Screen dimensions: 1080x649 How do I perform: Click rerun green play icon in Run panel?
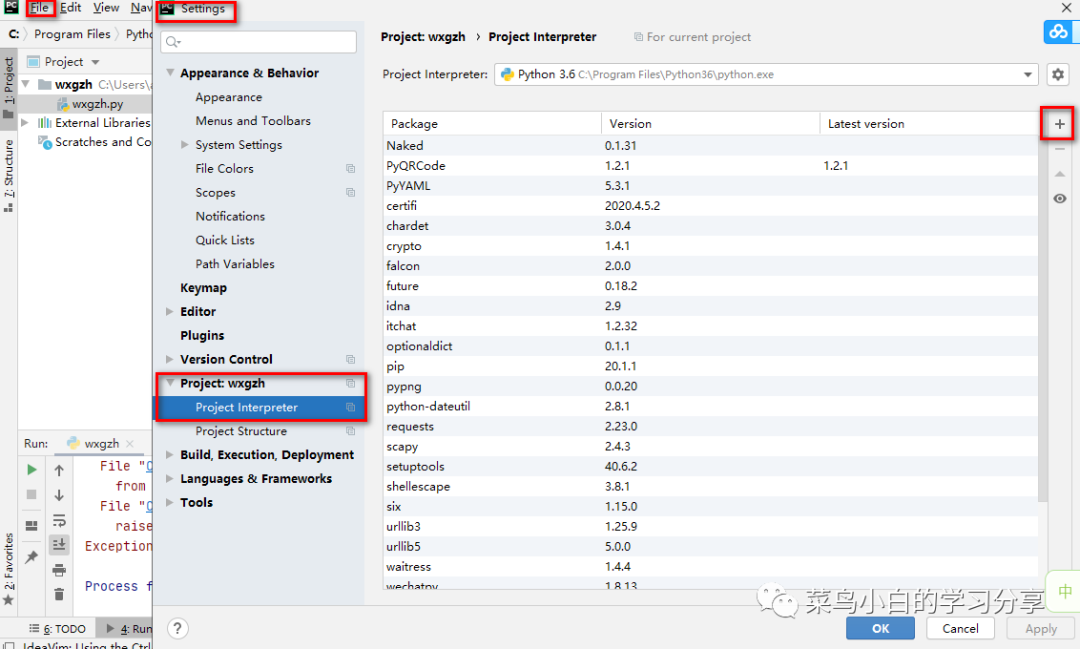pyautogui.click(x=32, y=469)
